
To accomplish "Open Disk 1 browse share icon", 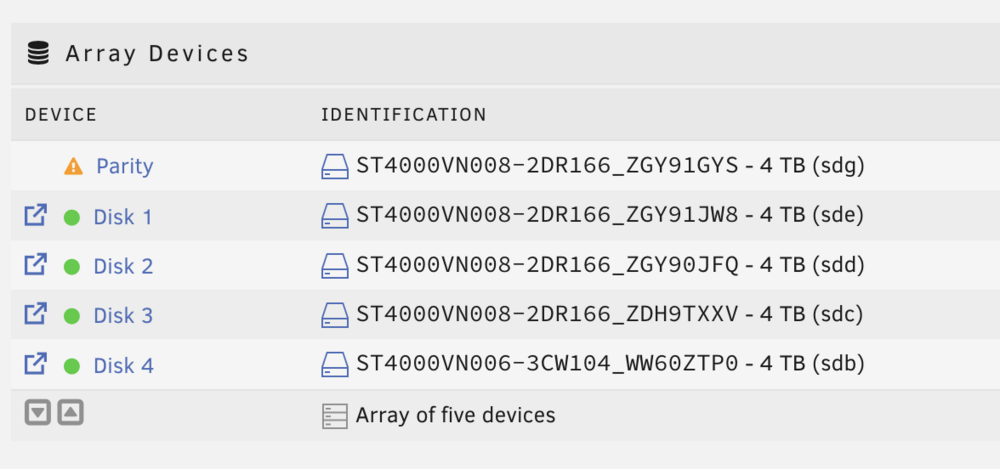I will tap(35, 215).
